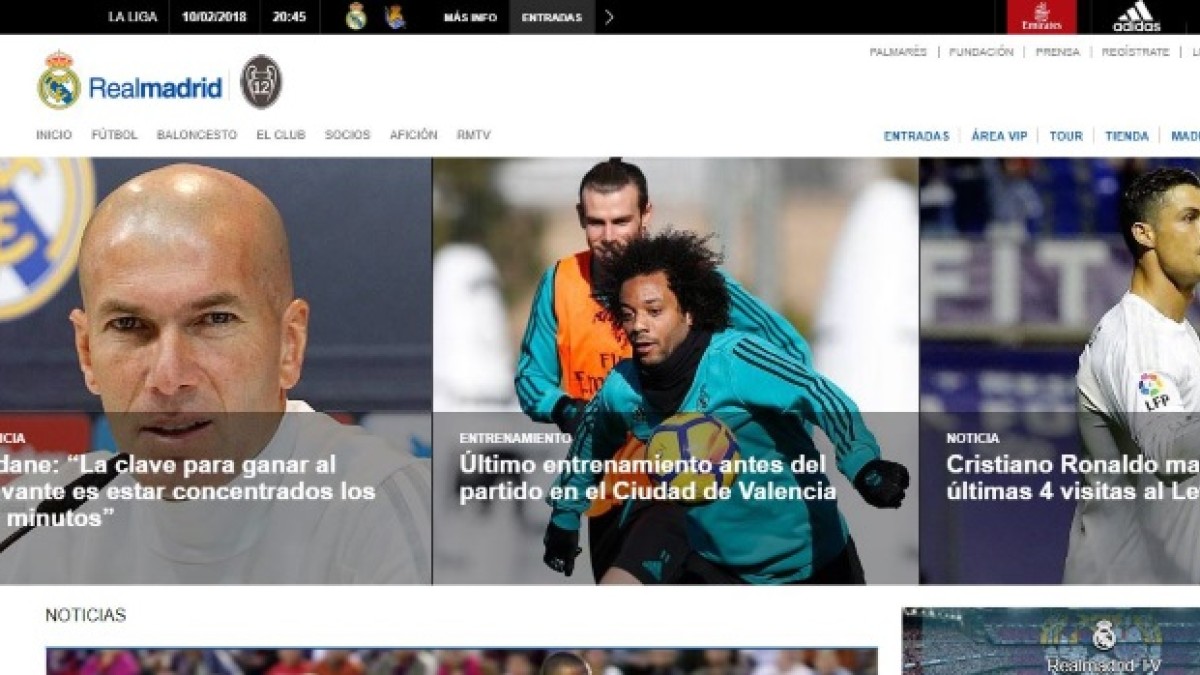Open the ÁREA VIP link
Viewport: 1200px width, 675px height.
(999, 136)
